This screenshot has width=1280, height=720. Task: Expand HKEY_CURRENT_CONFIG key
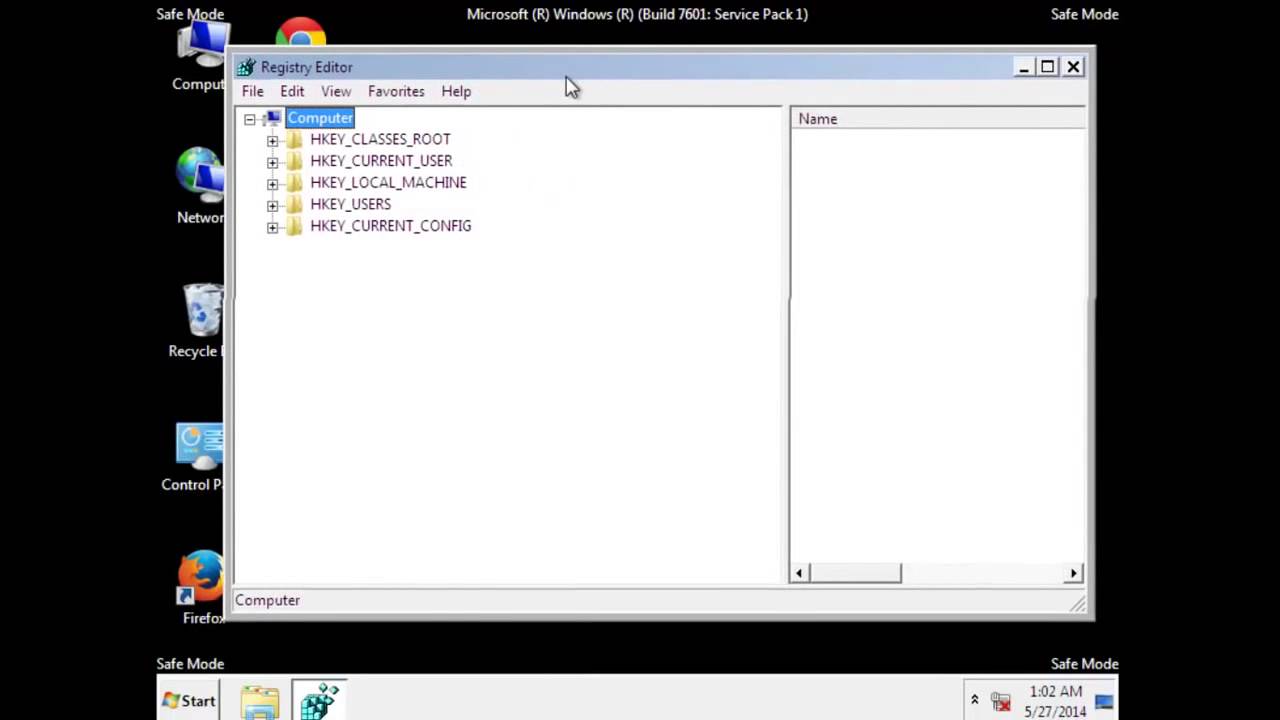272,227
